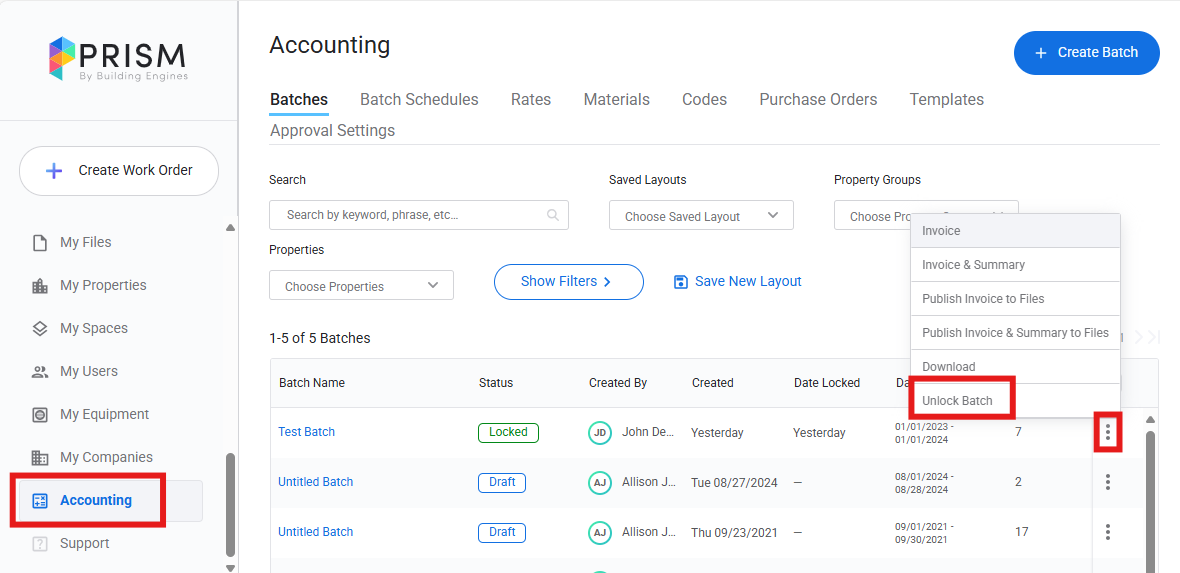Click the Create Batch button
Image resolution: width=1180 pixels, height=573 pixels.
click(x=1086, y=53)
